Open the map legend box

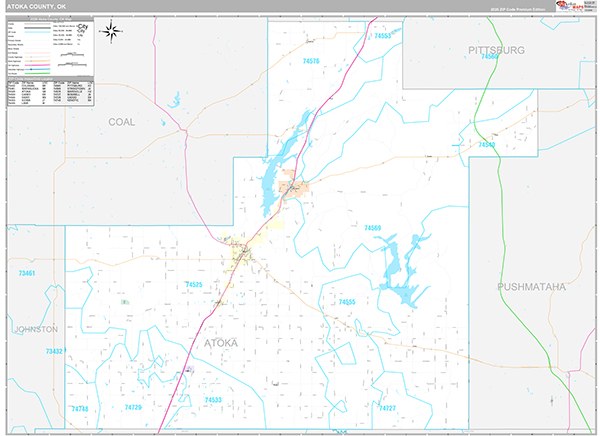click(x=51, y=48)
